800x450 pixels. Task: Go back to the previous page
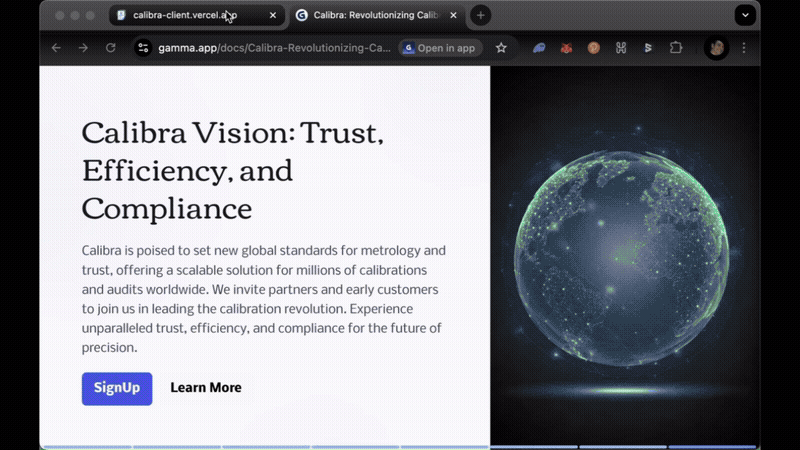pyautogui.click(x=56, y=48)
